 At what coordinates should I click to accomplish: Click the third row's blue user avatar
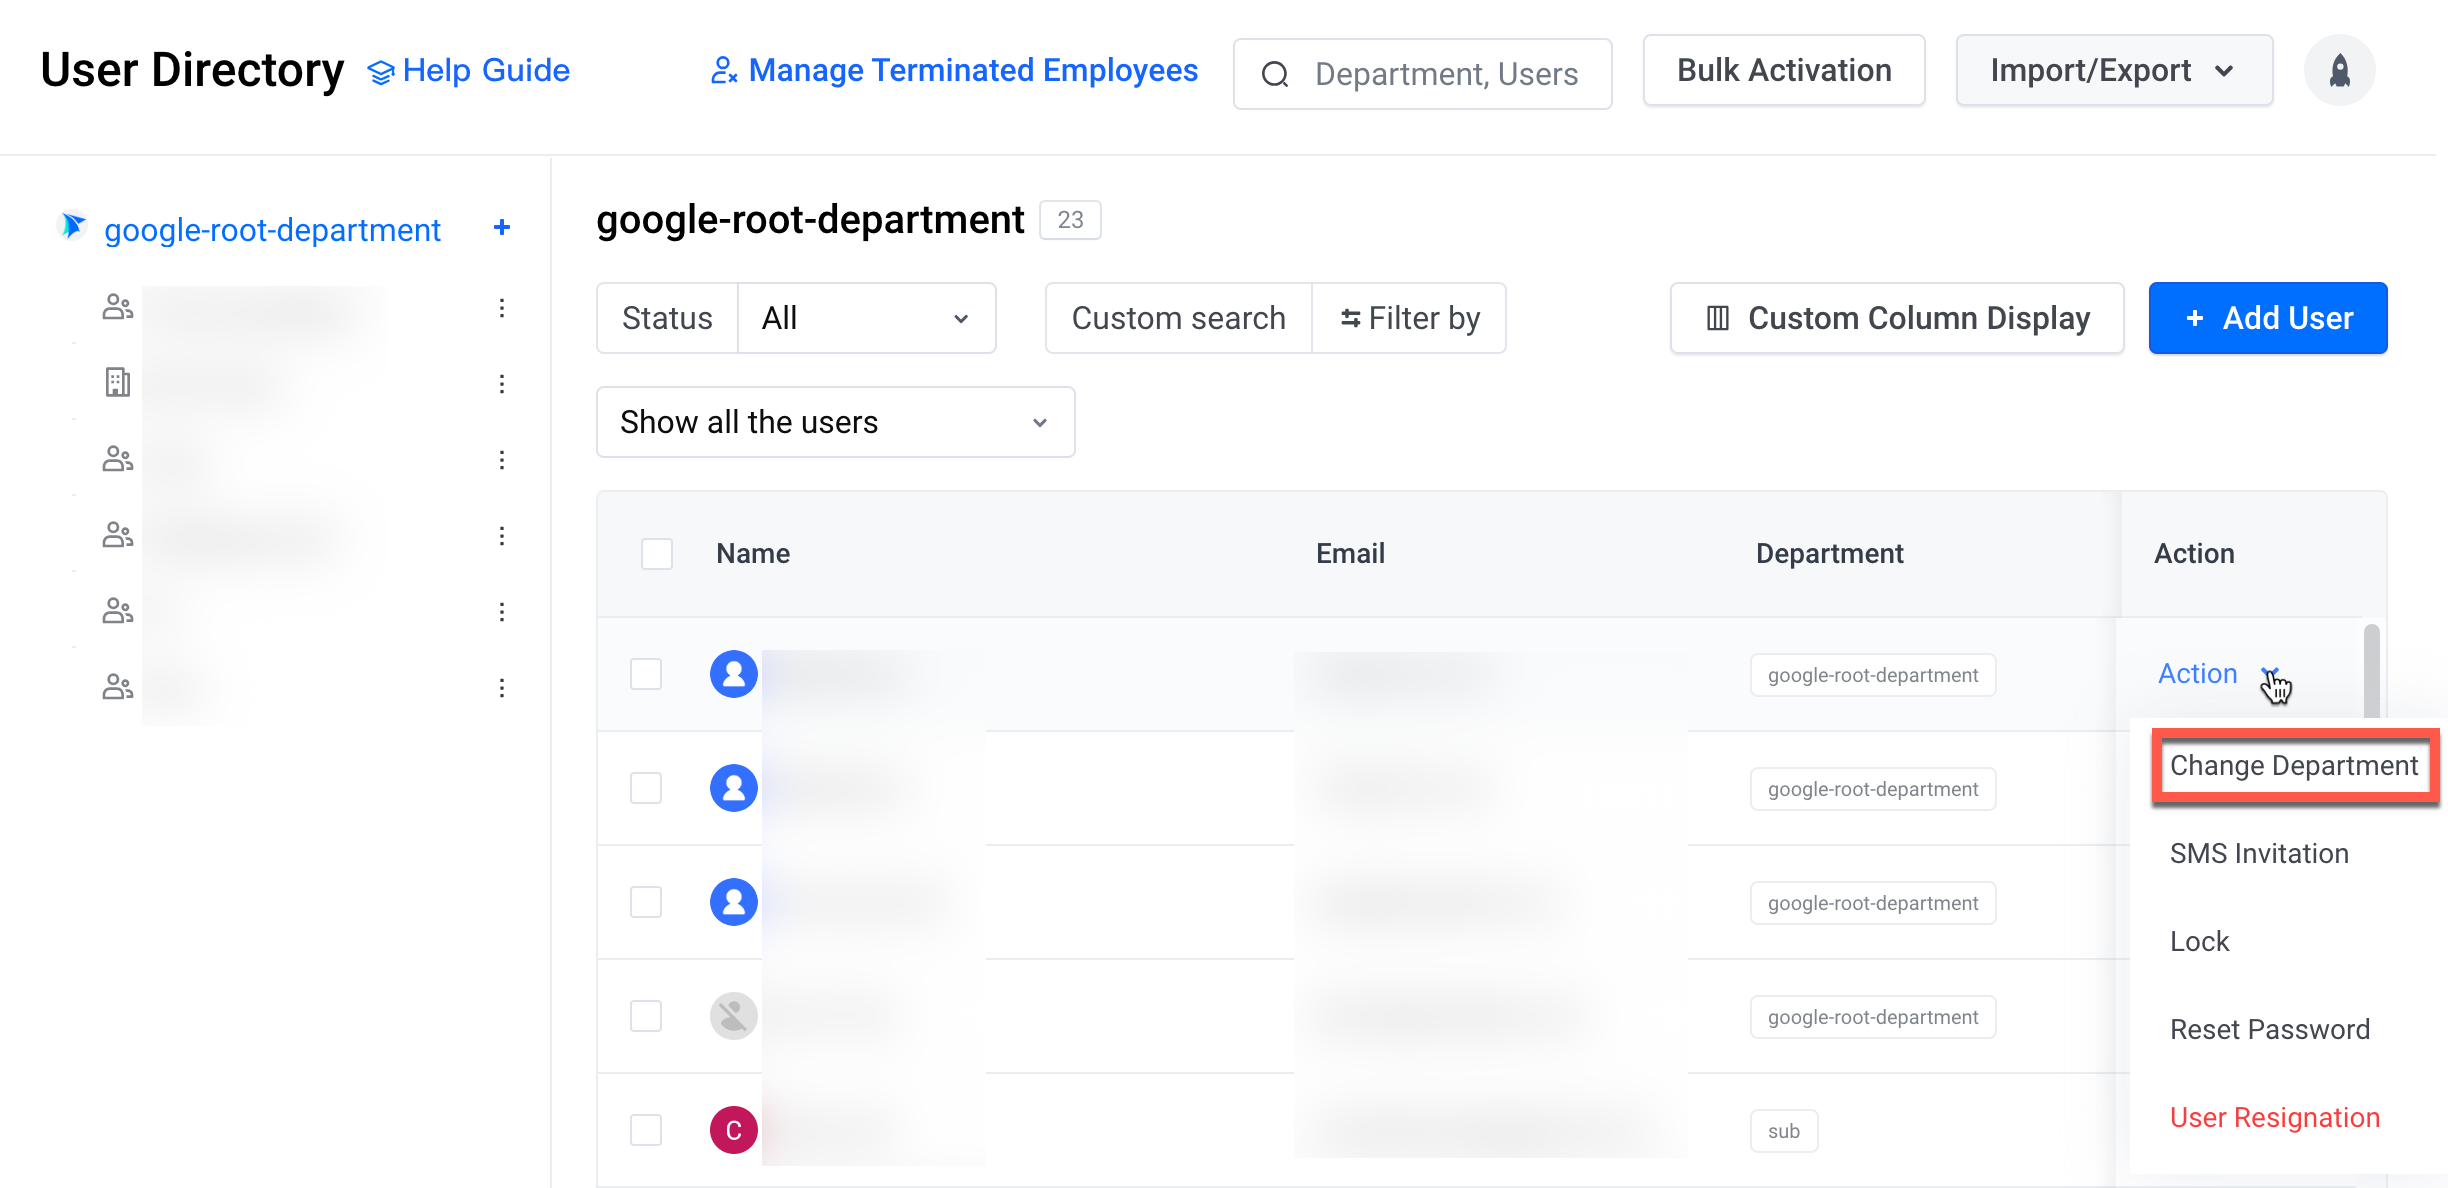coord(734,902)
